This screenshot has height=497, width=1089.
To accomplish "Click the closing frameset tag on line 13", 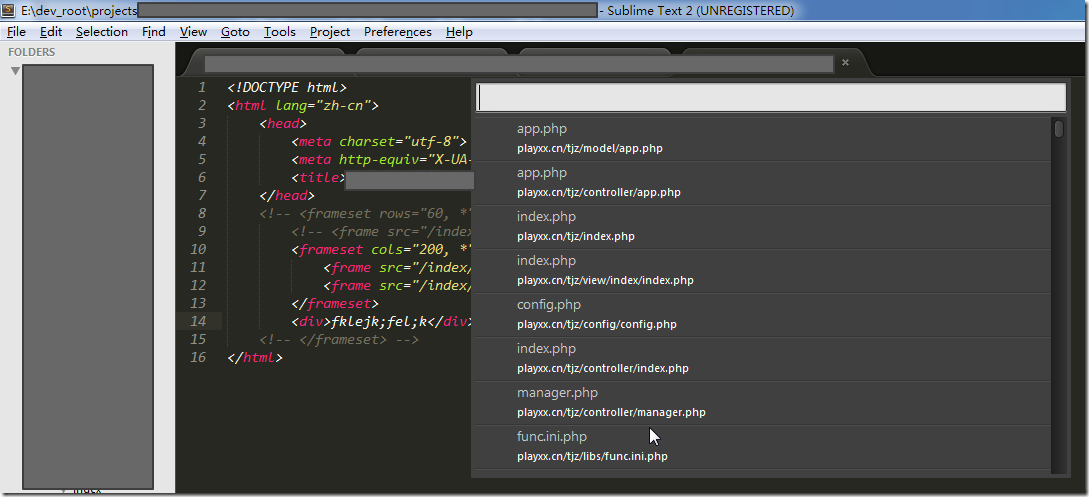I will [335, 303].
